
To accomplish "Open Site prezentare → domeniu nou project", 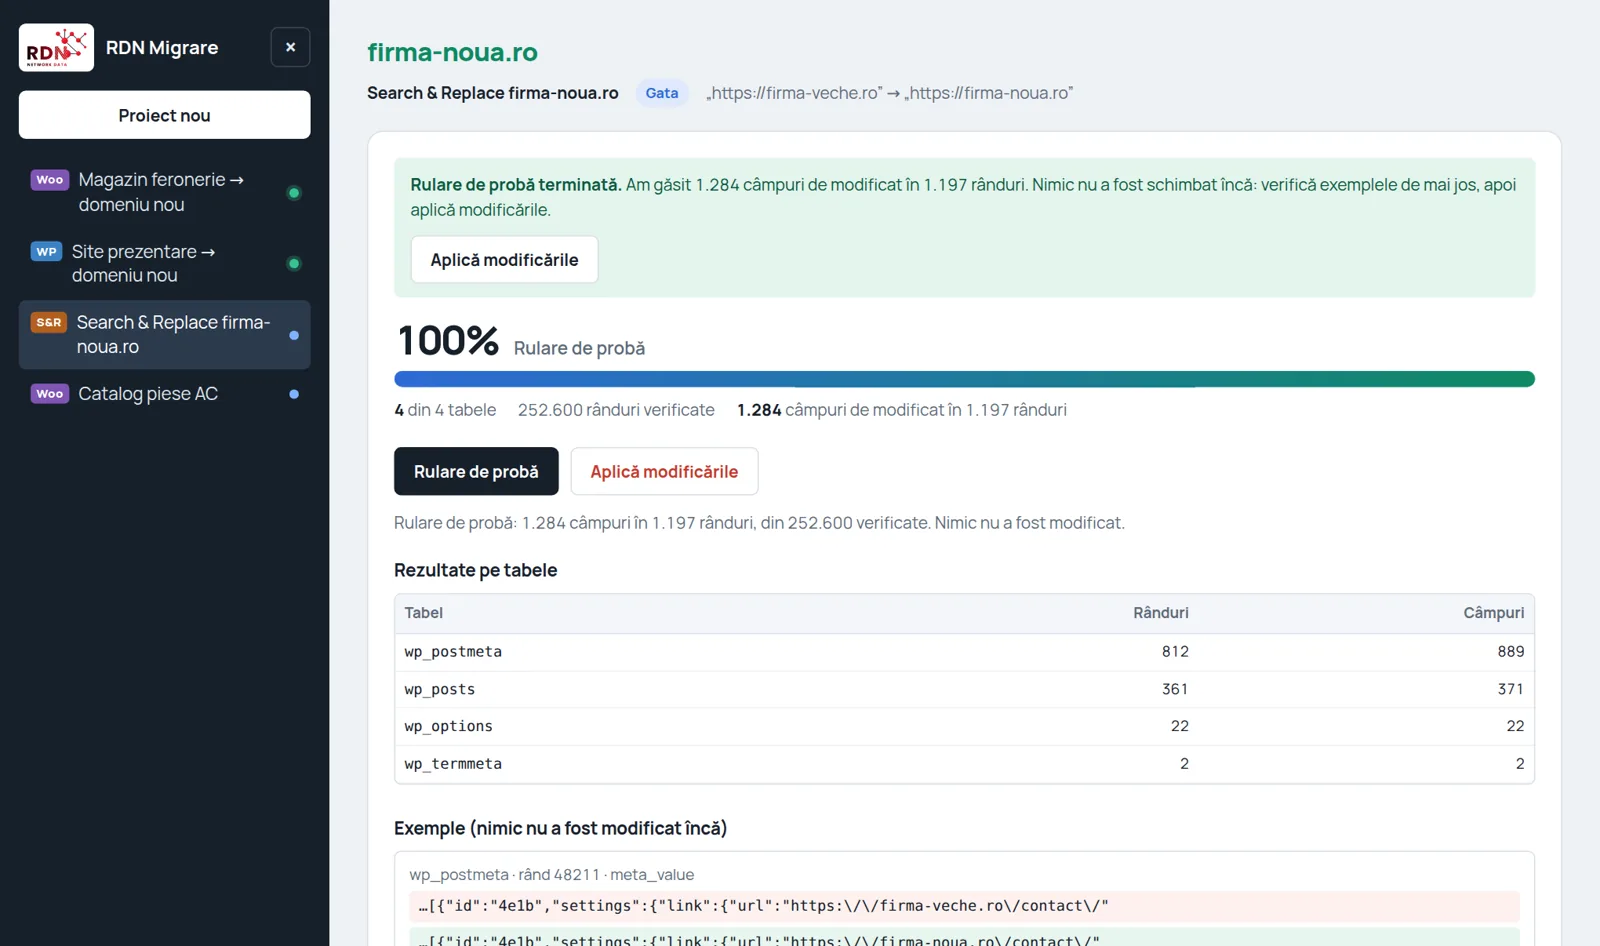I will [x=164, y=264].
